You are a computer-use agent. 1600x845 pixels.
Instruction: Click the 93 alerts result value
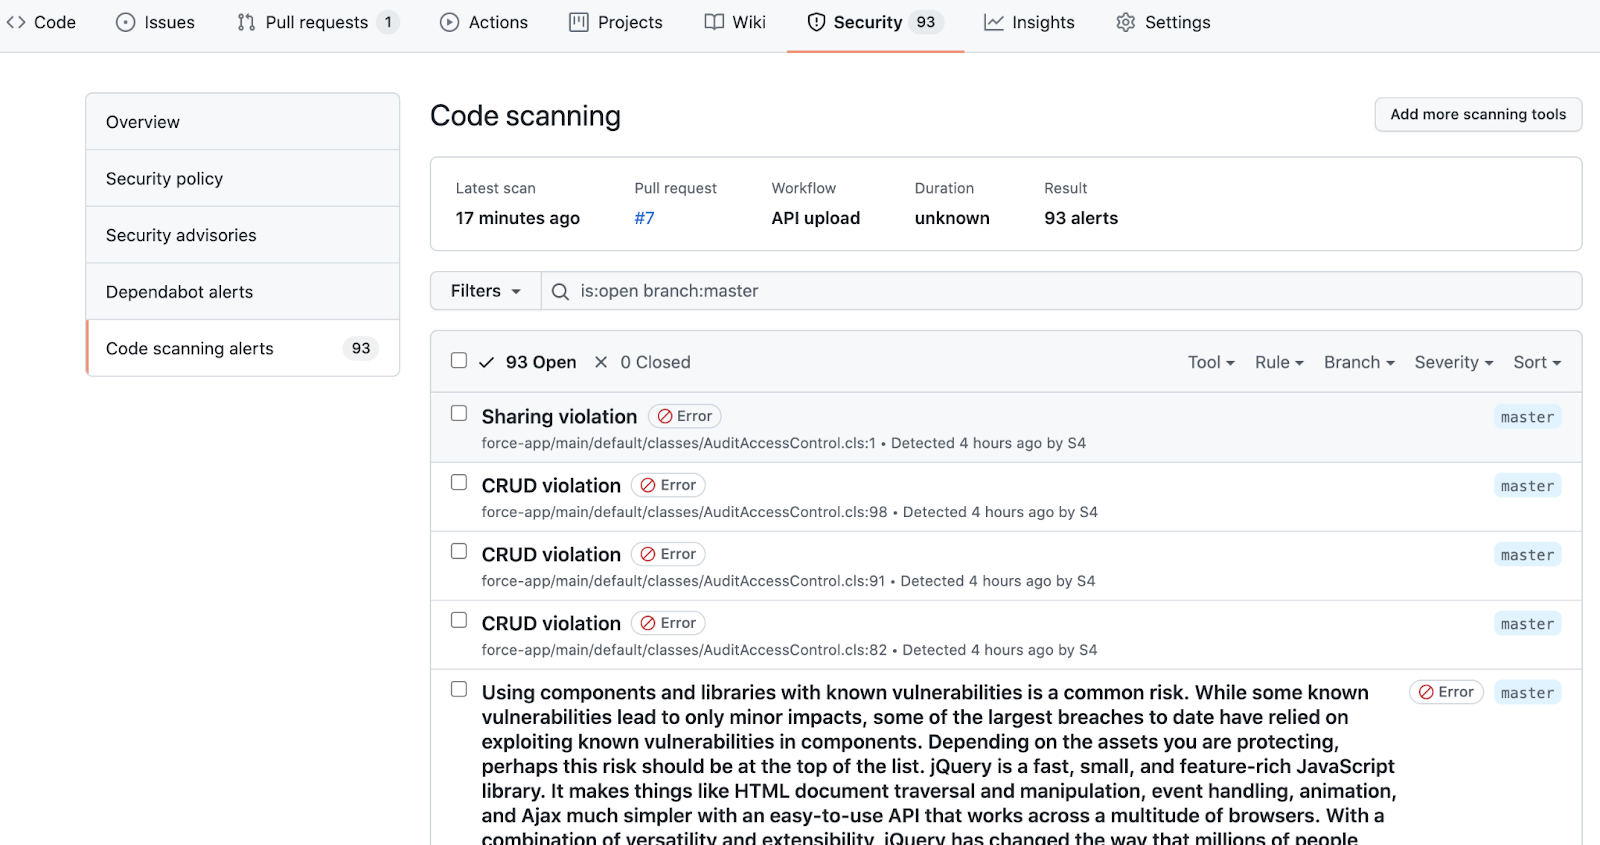[1081, 218]
